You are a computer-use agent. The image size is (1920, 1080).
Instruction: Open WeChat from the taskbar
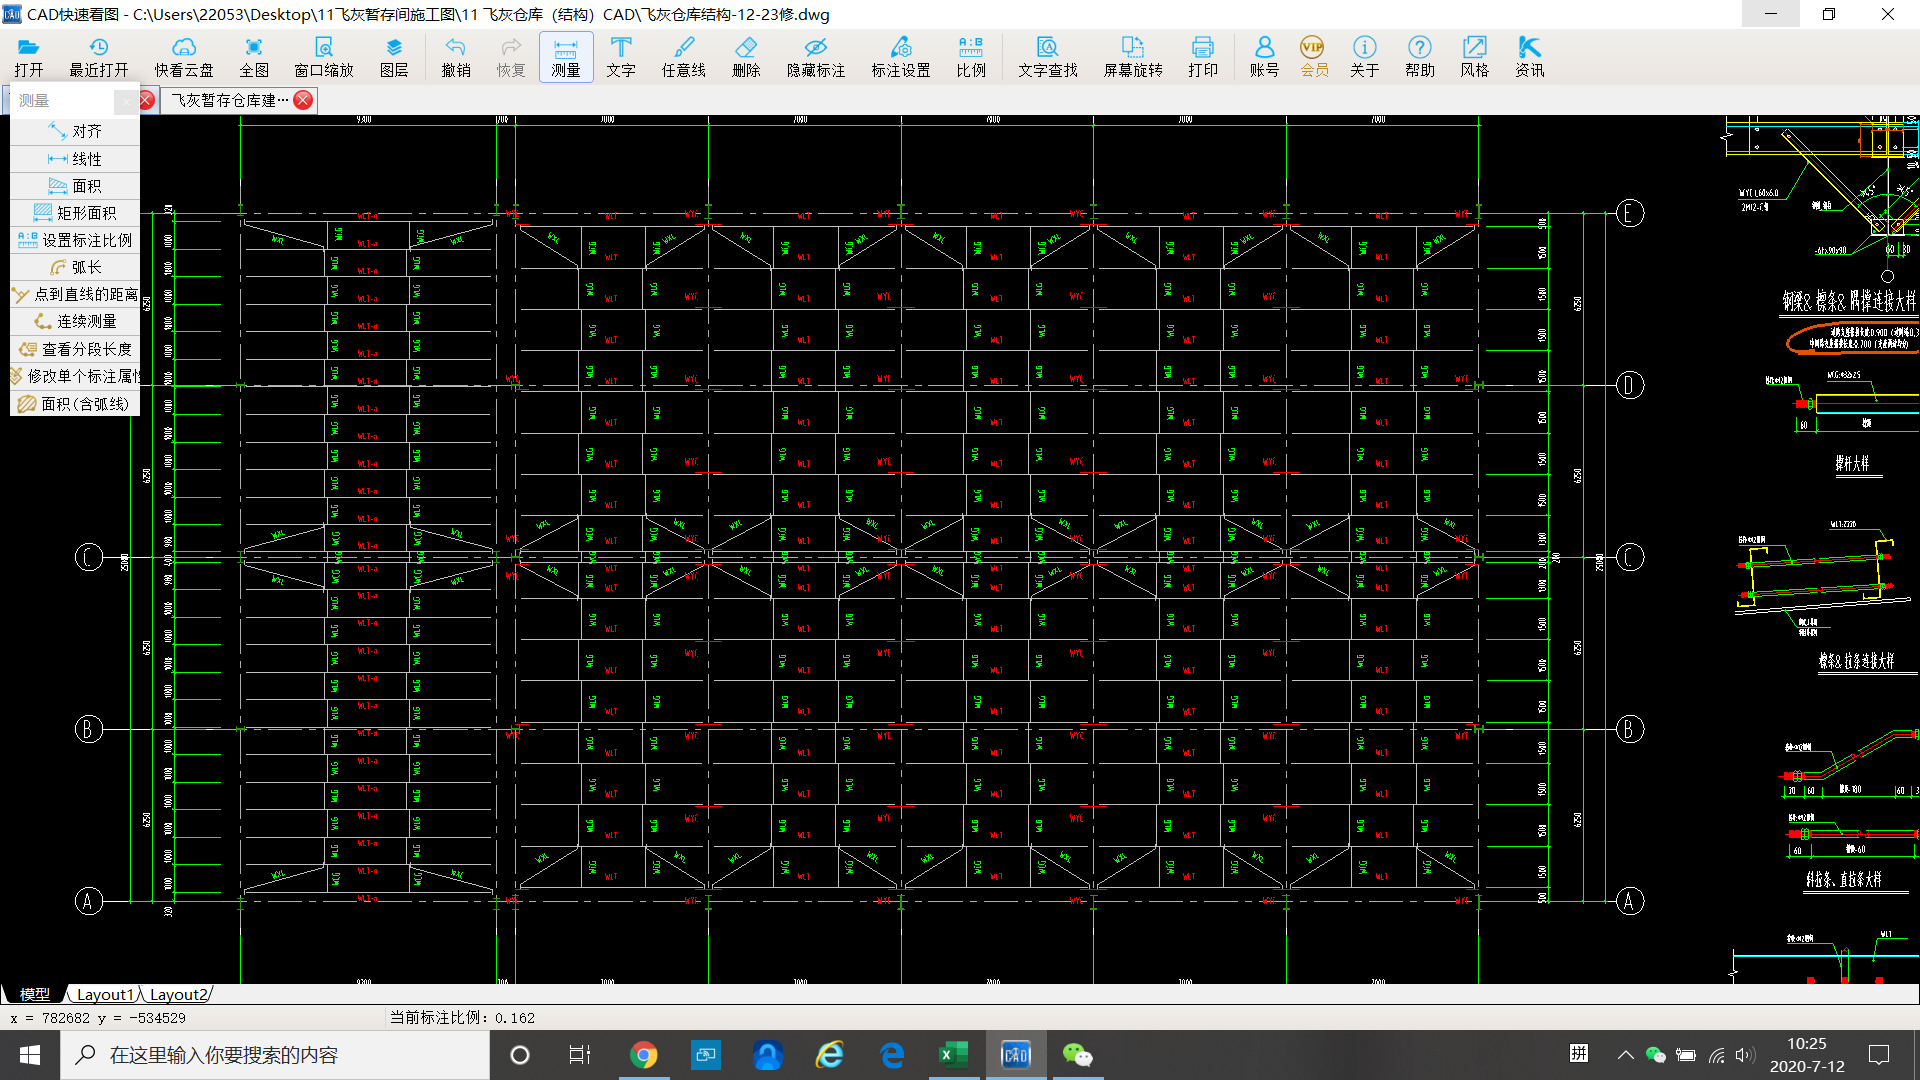point(1077,1055)
